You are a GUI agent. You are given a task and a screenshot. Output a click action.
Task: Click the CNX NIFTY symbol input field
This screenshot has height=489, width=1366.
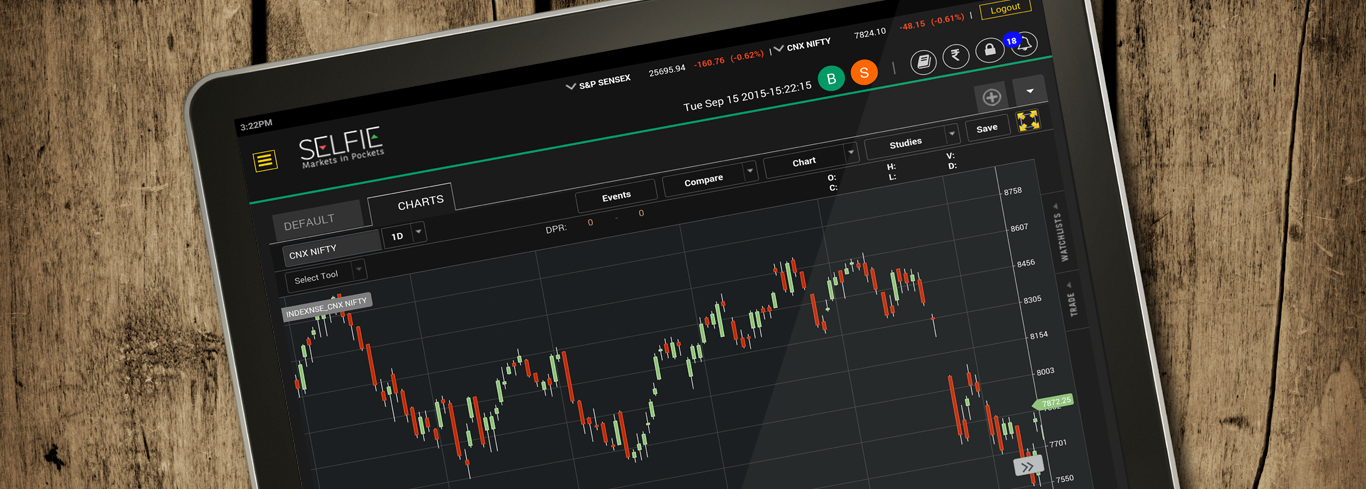331,248
